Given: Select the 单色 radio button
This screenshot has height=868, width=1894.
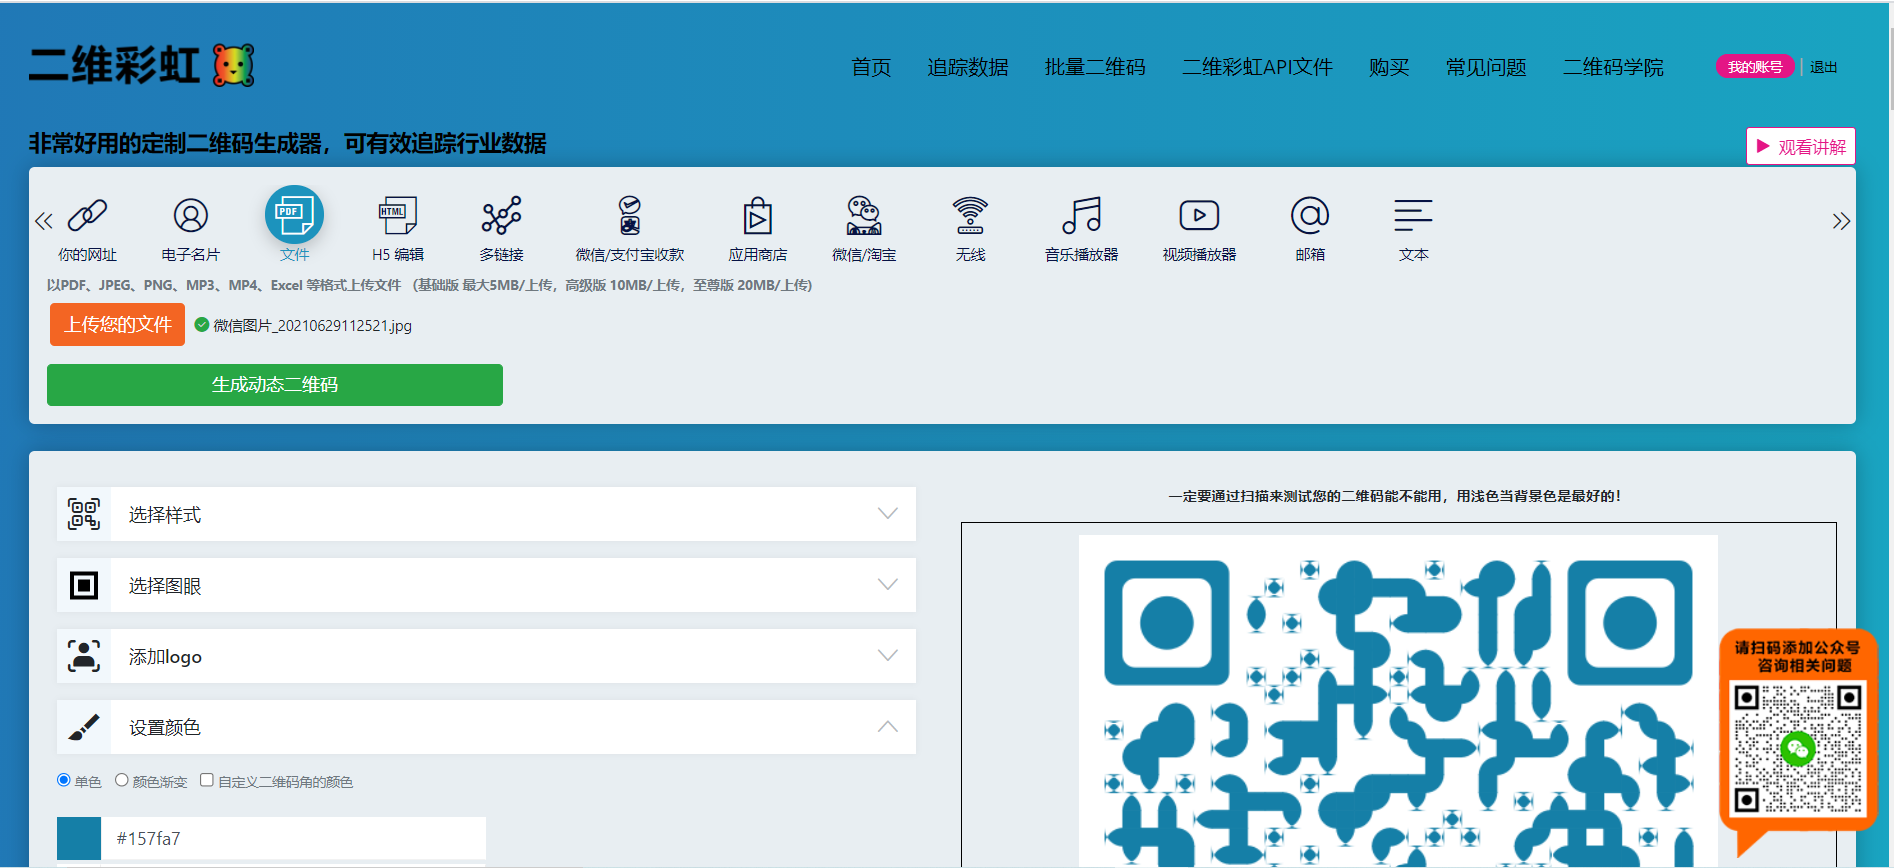Looking at the screenshot, I should (64, 780).
